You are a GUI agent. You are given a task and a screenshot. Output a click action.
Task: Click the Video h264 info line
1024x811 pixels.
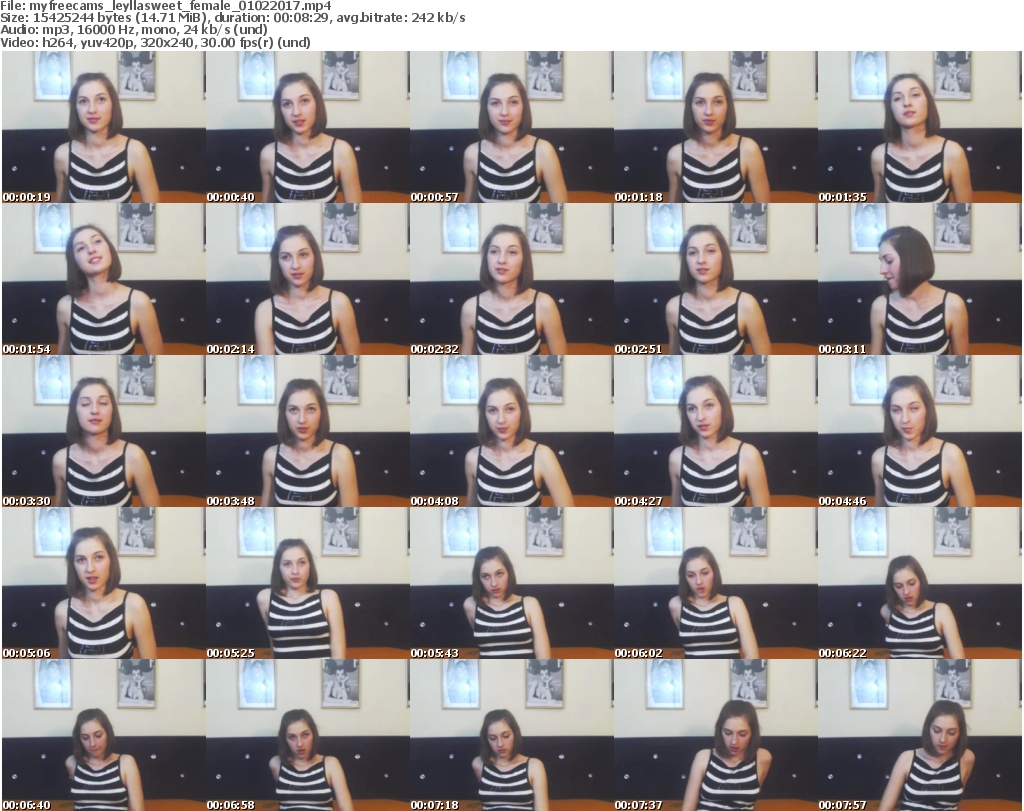(x=155, y=42)
